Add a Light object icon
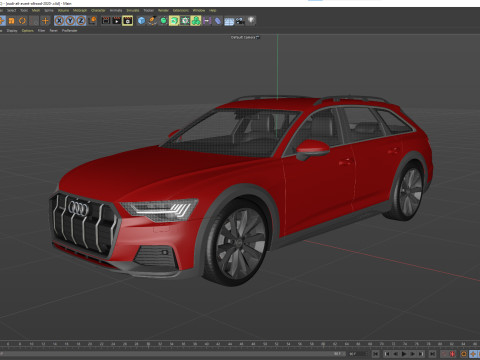480x360 pixels. [x=251, y=21]
